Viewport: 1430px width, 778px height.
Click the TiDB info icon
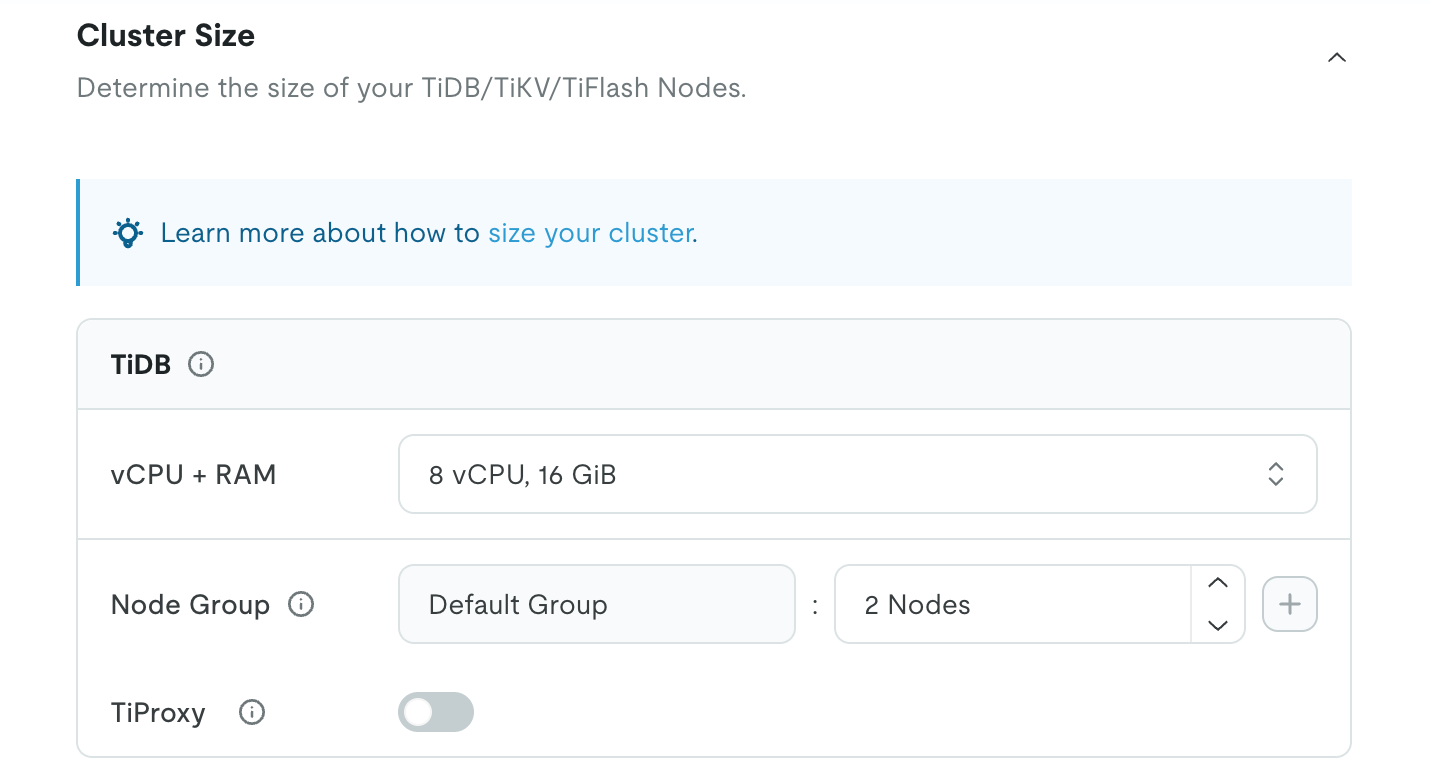(x=201, y=364)
